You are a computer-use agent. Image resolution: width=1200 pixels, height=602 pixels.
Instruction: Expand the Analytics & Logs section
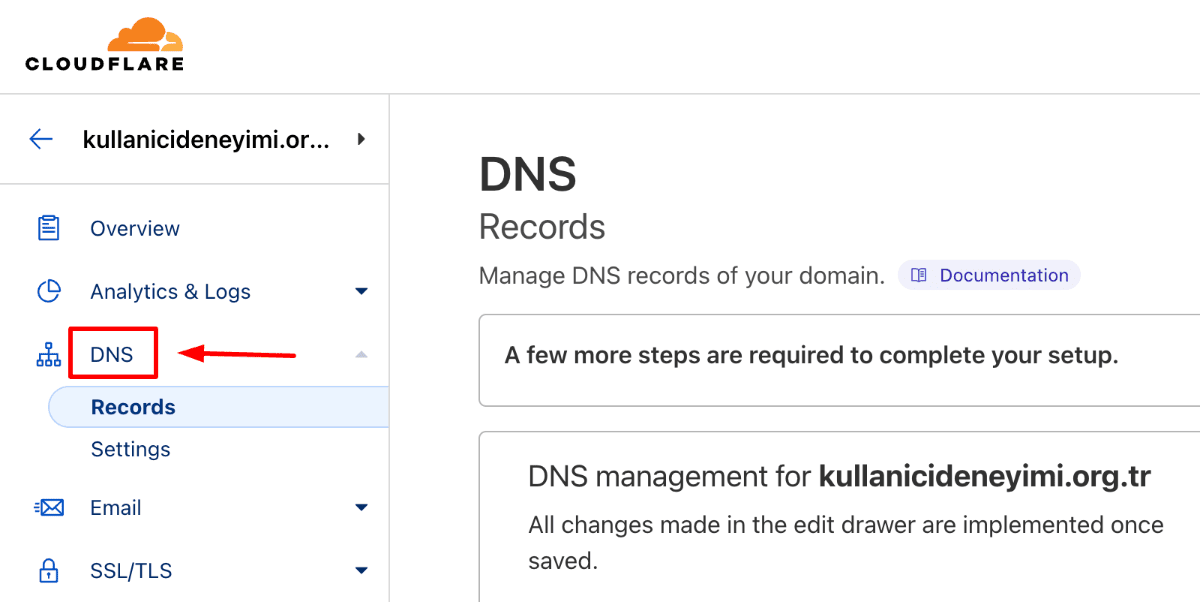[x=361, y=291]
